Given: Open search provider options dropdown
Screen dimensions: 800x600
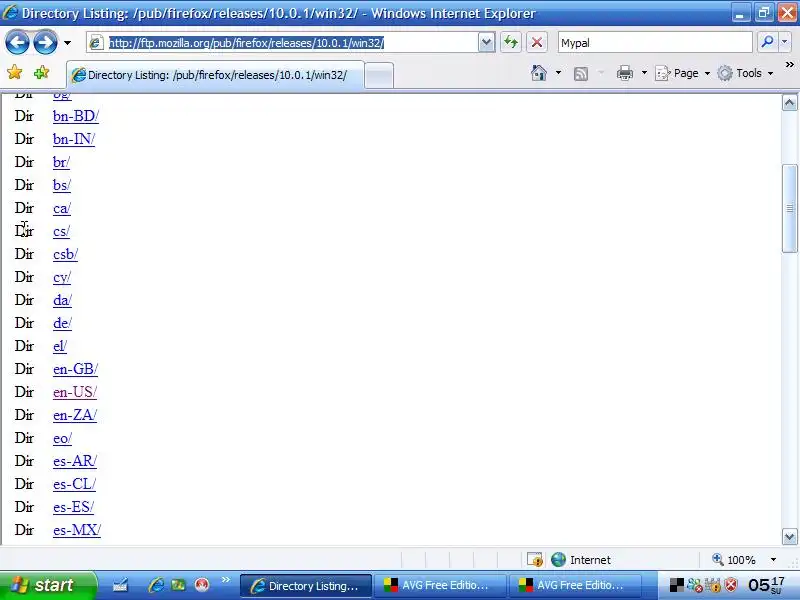Looking at the screenshot, I should [785, 42].
